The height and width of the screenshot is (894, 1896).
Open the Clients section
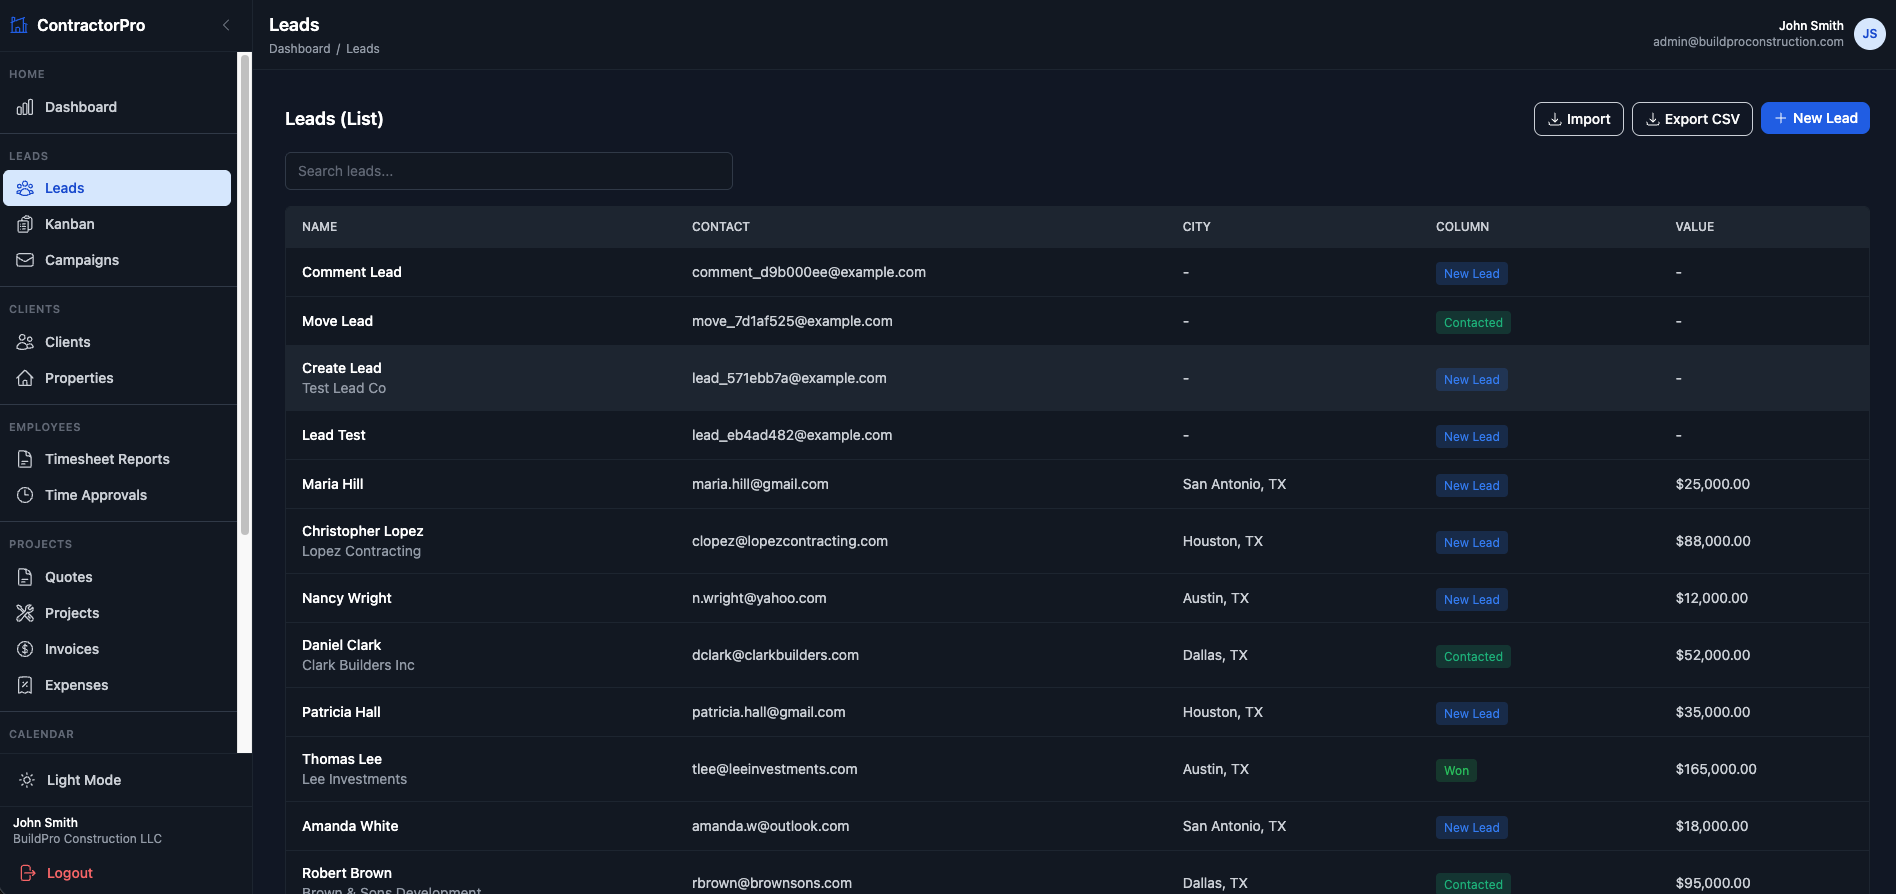[x=117, y=342]
